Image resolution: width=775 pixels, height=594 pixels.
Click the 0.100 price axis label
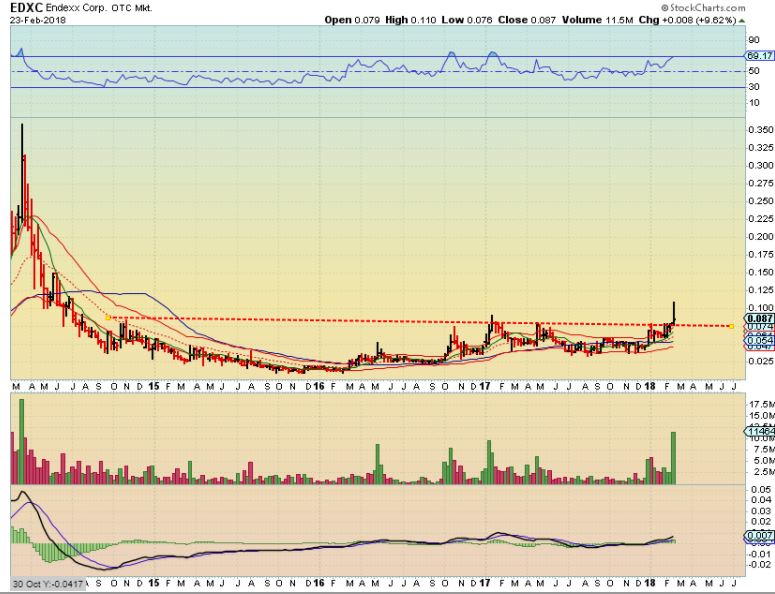pyautogui.click(x=761, y=308)
